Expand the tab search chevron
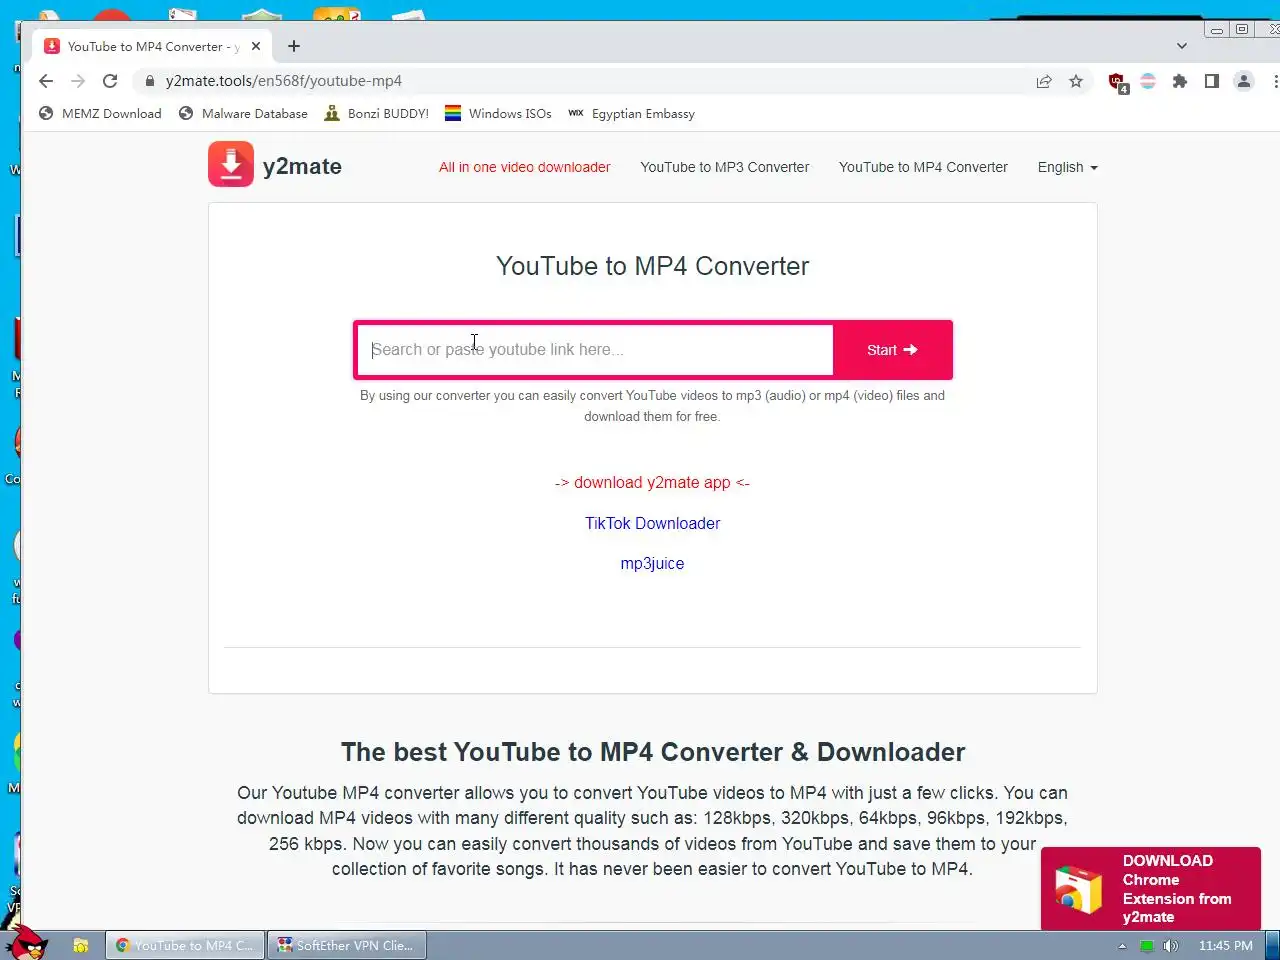 coord(1182,46)
